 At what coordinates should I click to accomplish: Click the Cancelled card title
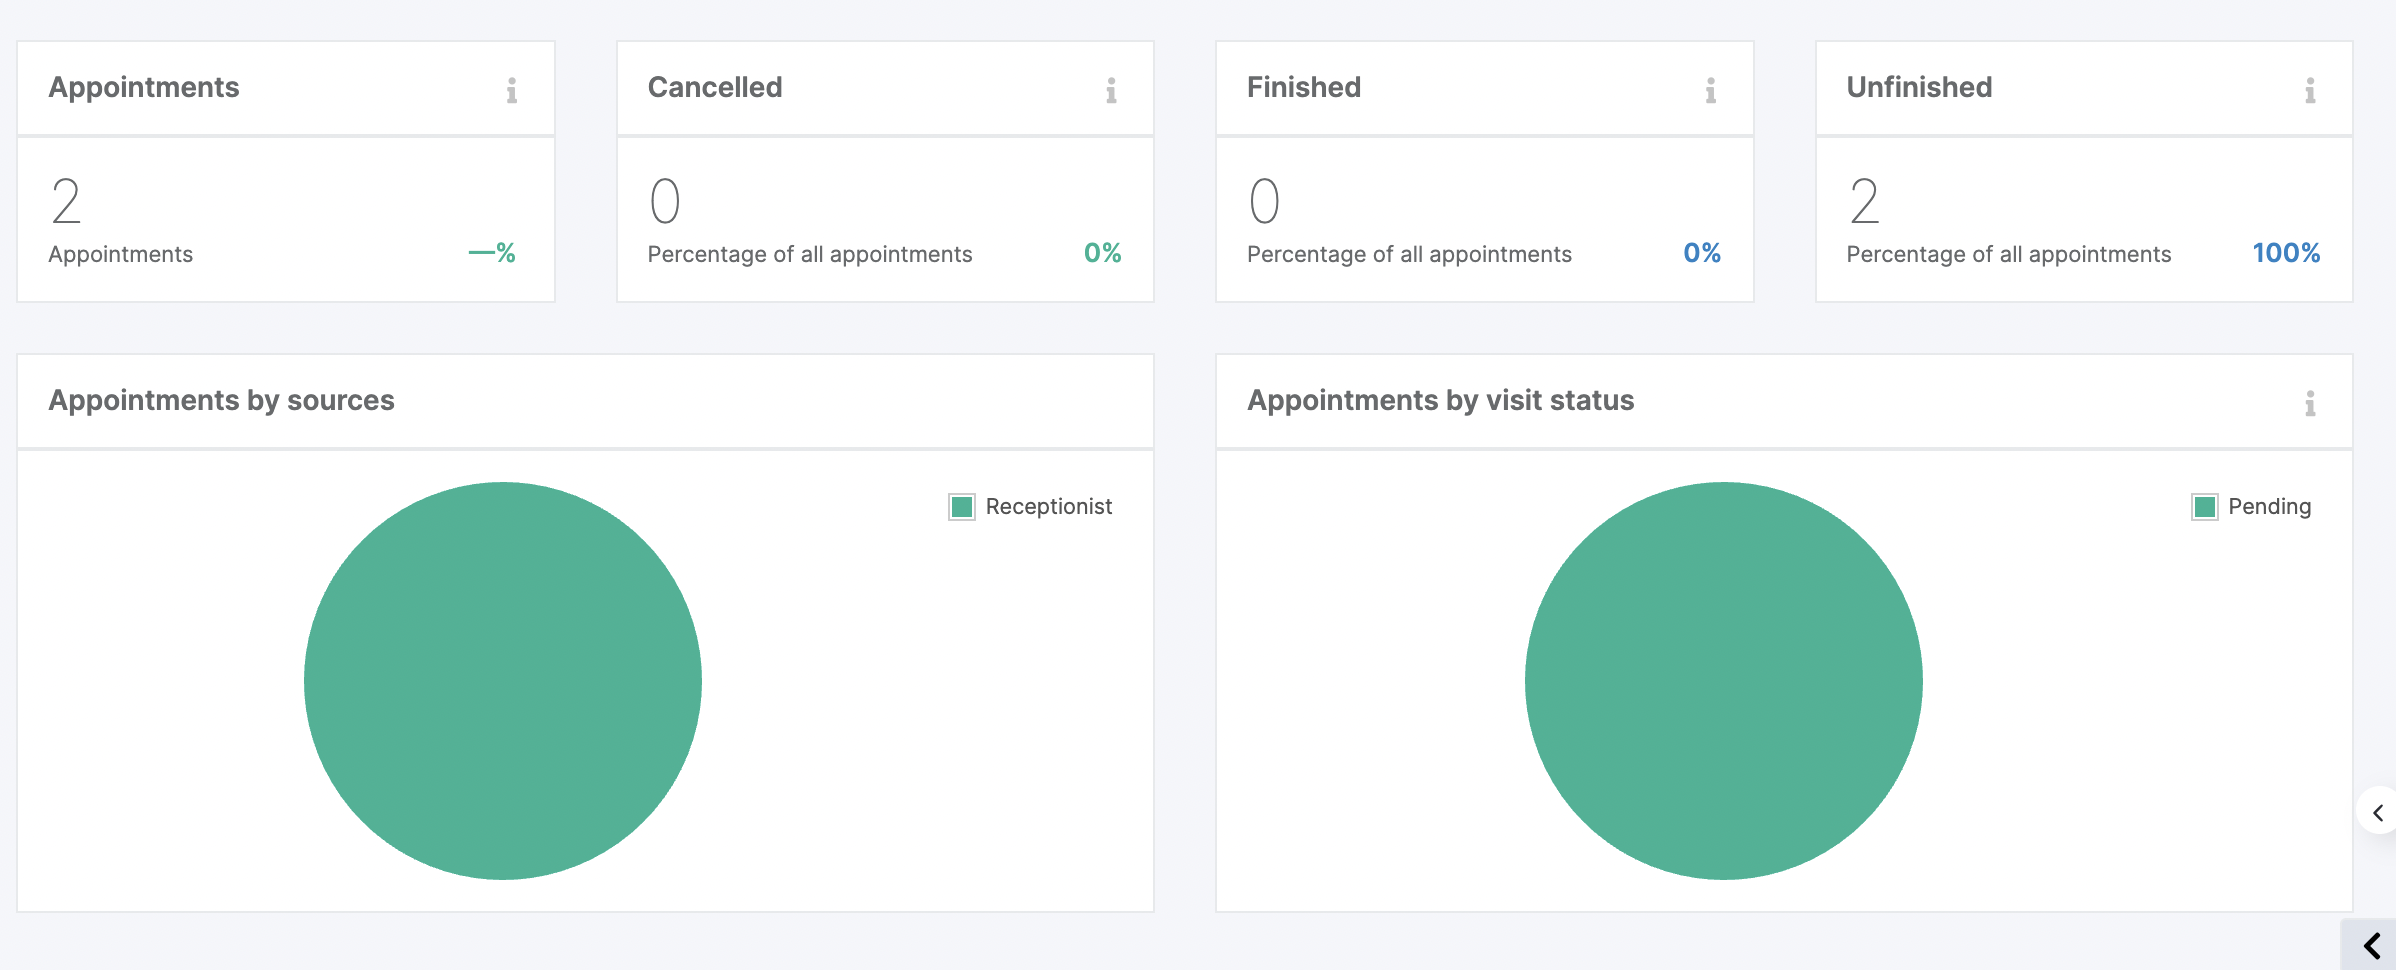click(714, 87)
